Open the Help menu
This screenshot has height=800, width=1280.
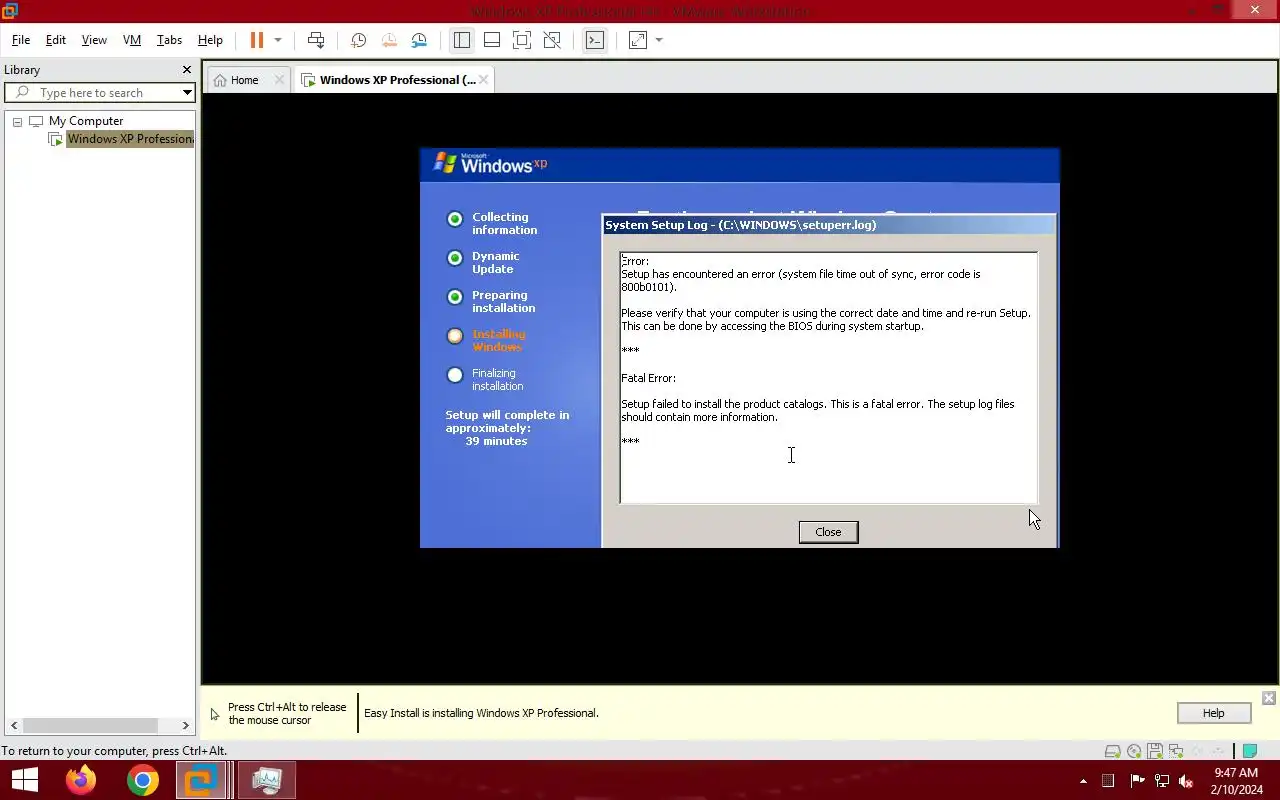(x=210, y=40)
